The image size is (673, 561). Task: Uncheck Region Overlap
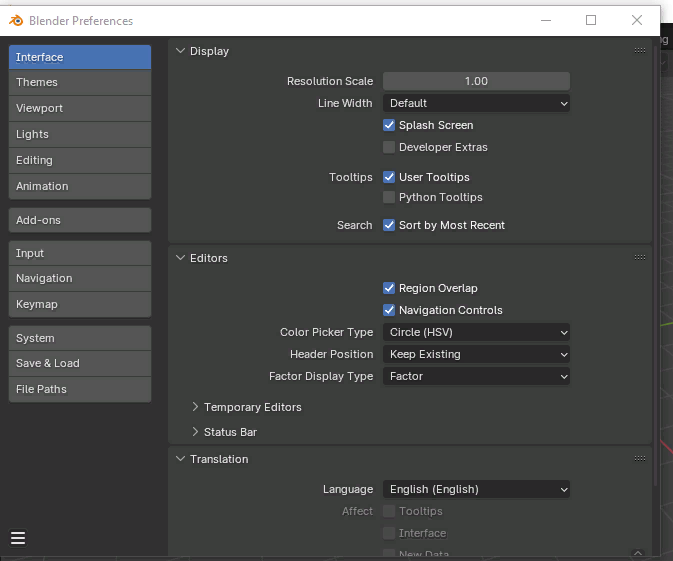[x=389, y=288]
